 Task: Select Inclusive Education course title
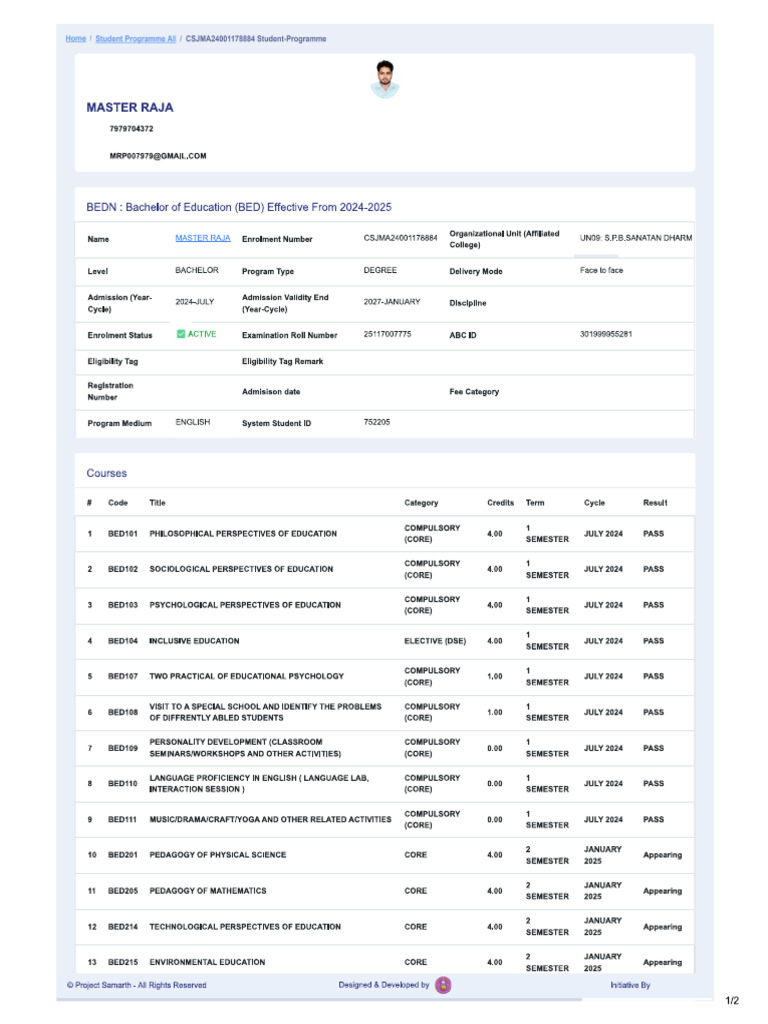pos(194,641)
